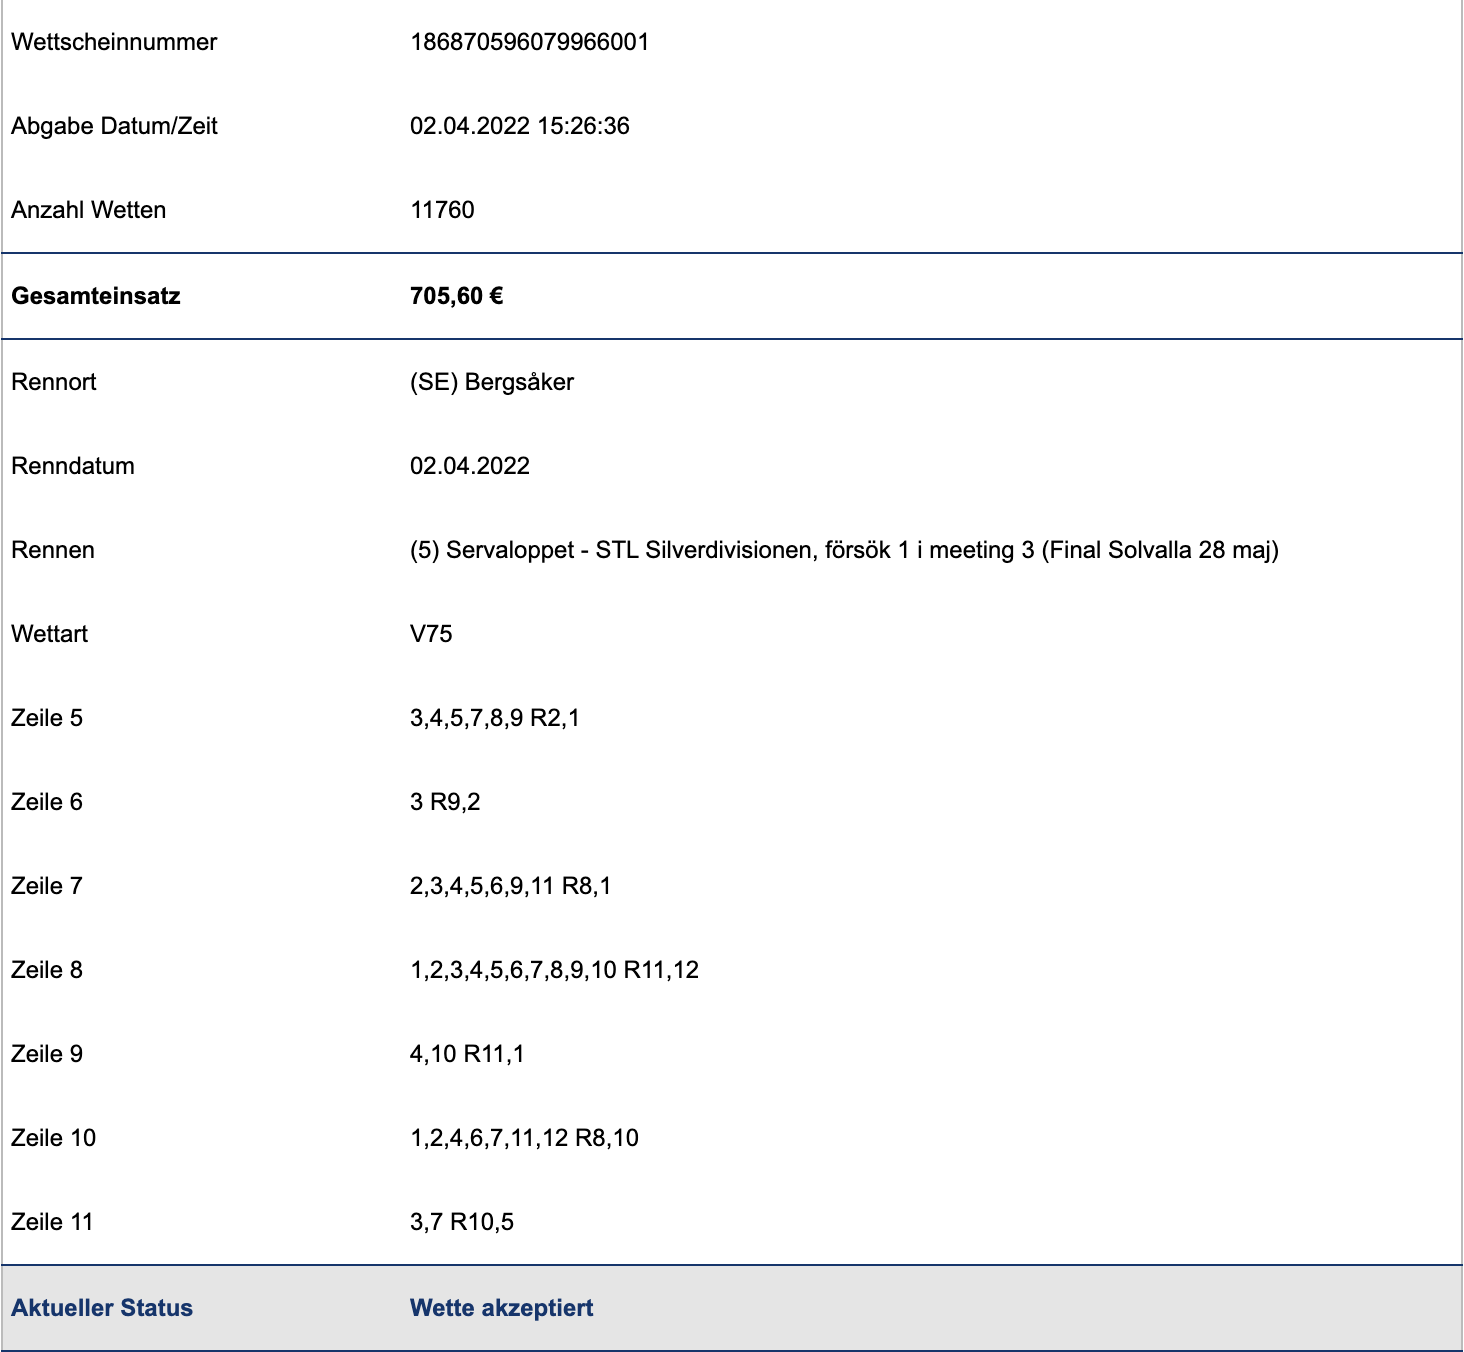Click the Rennen label

pyautogui.click(x=53, y=550)
